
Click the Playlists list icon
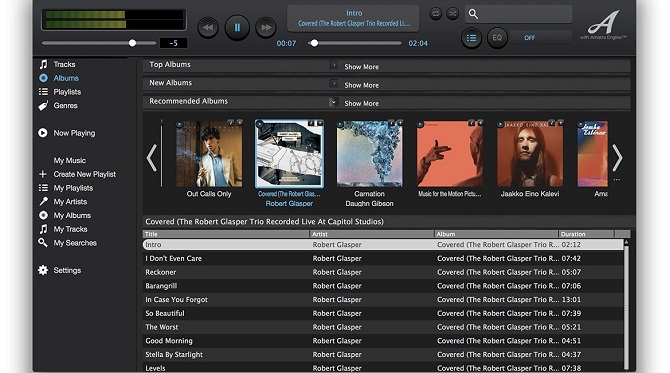[43, 92]
